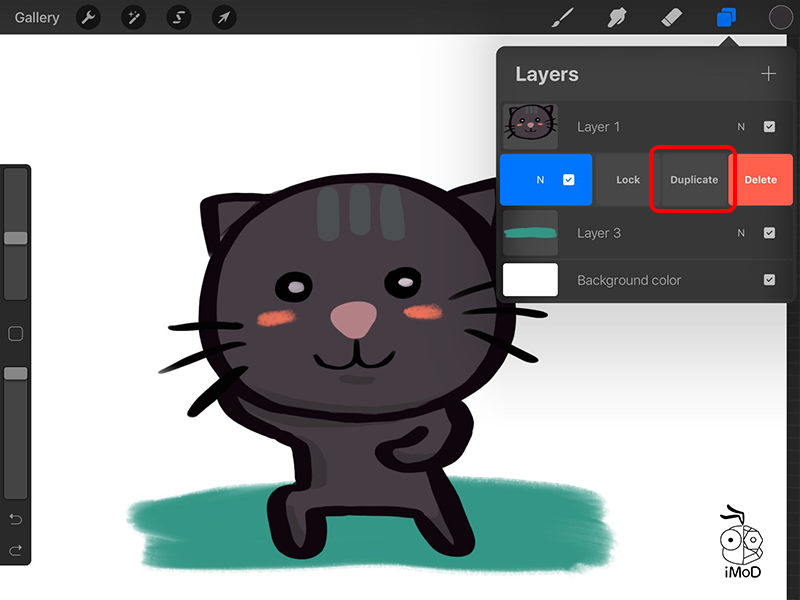Select the Smudge tool
Image resolution: width=800 pixels, height=600 pixels.
[617, 17]
